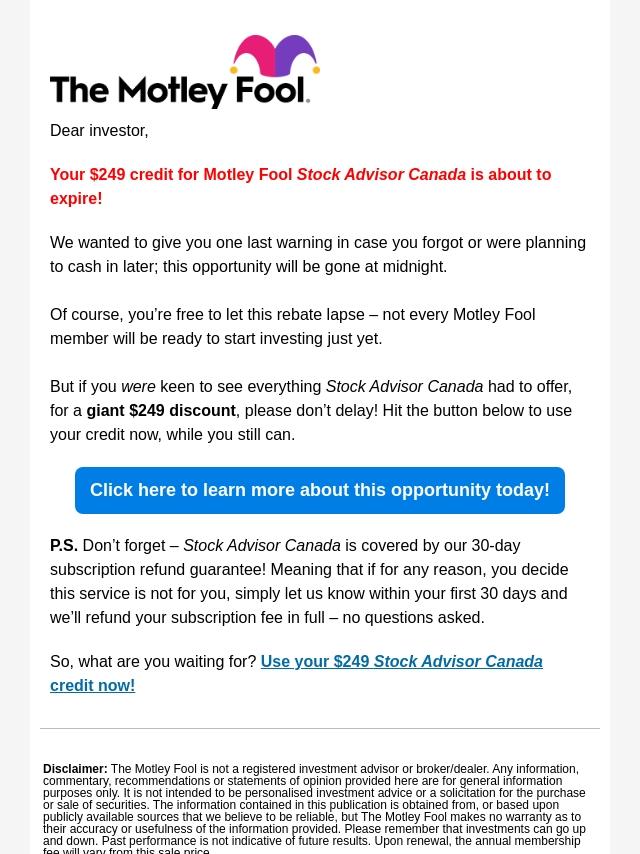The image size is (640, 854).
Task: Click the bold 'P.S.' label
Action: (x=64, y=546)
